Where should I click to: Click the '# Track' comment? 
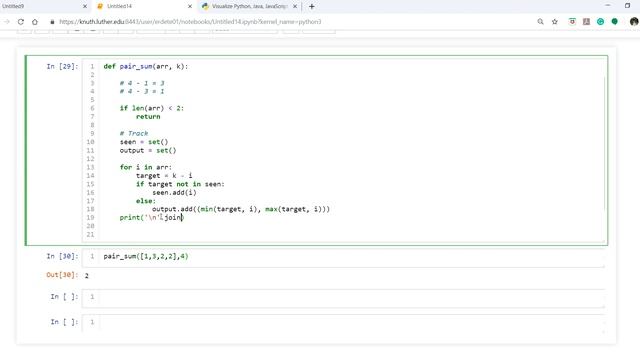point(134,133)
